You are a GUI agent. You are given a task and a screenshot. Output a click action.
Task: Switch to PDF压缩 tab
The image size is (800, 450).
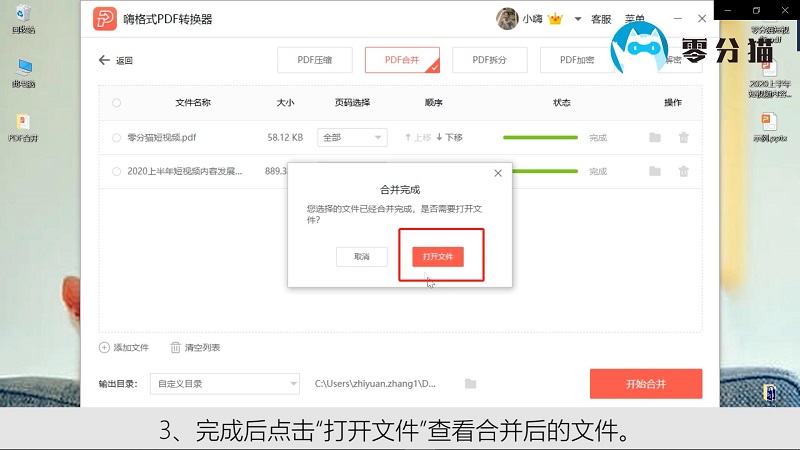click(x=315, y=60)
